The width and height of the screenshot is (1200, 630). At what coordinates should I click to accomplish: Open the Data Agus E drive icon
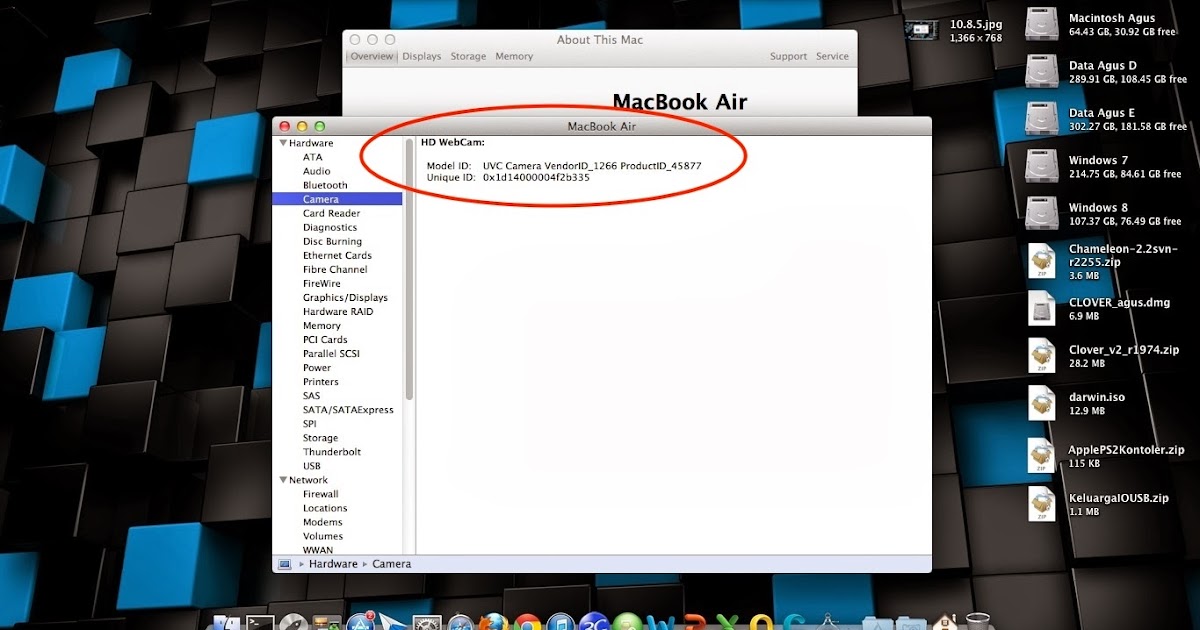[x=1042, y=119]
